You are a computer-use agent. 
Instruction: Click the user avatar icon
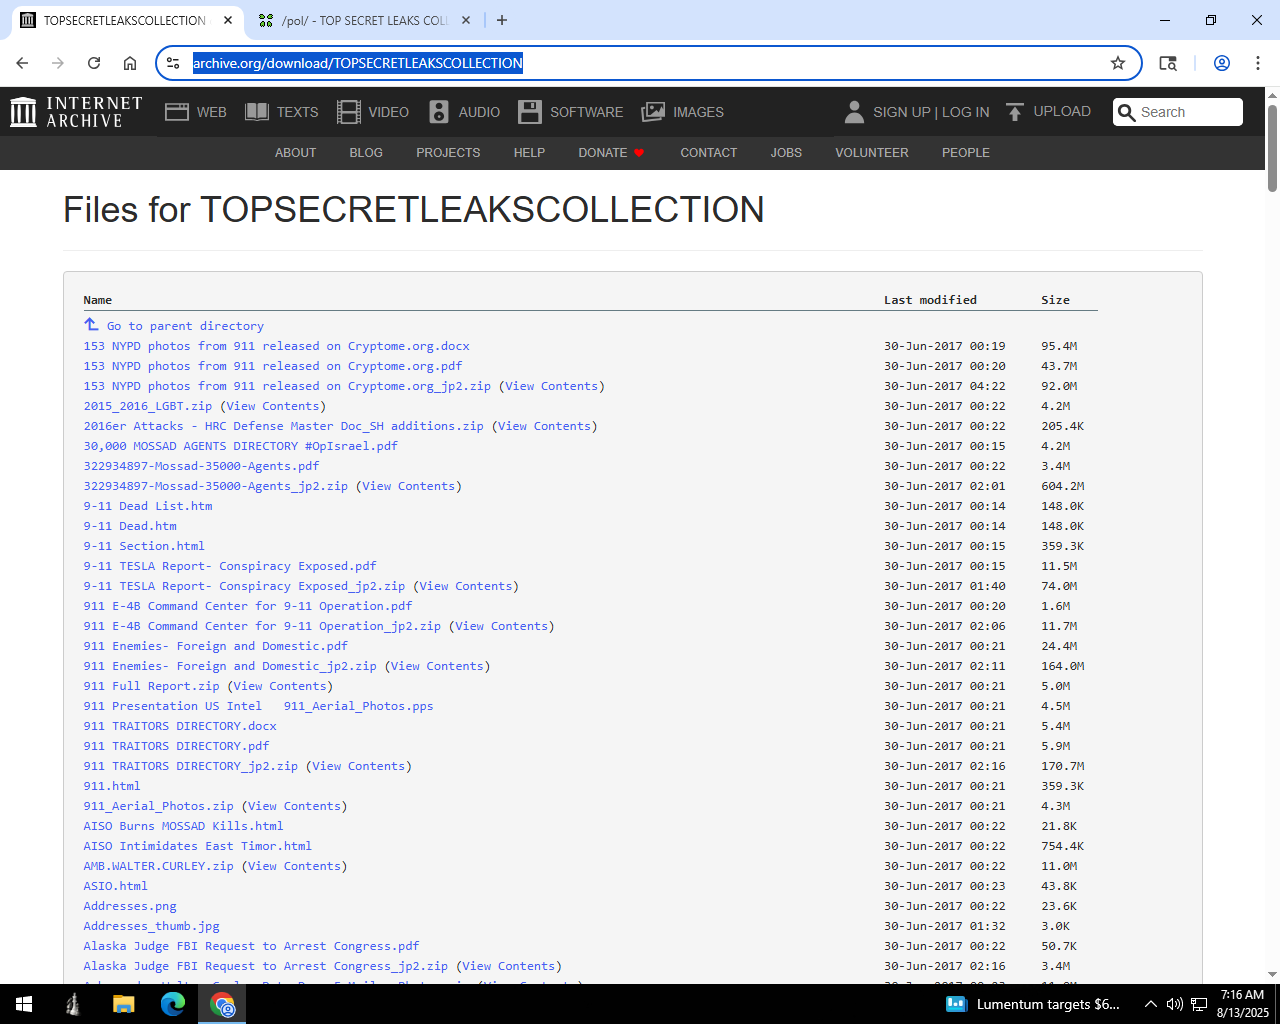click(854, 112)
